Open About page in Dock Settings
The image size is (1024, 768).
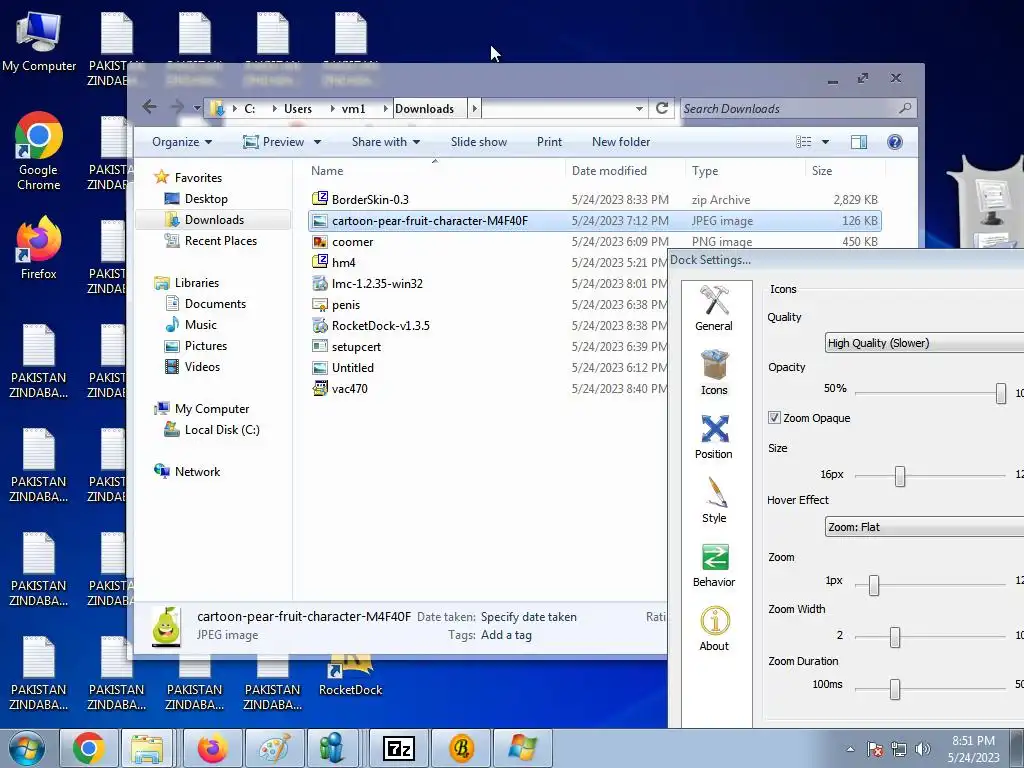[714, 629]
